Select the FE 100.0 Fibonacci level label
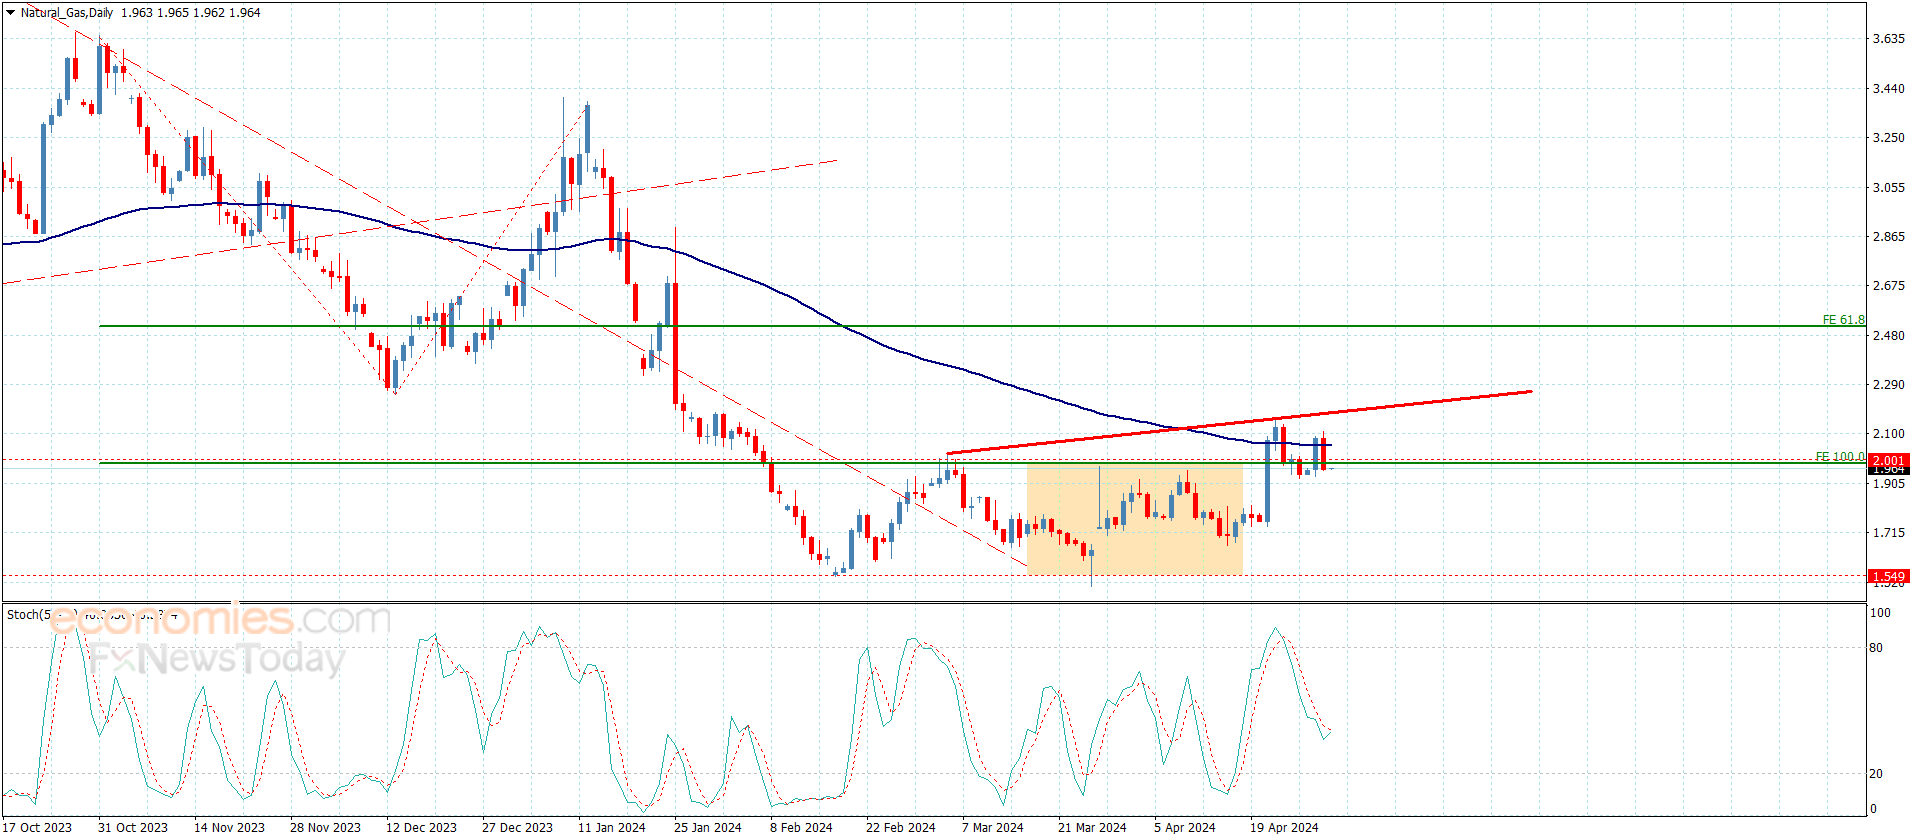Screen dimensions: 1916x840 [x=1840, y=456]
